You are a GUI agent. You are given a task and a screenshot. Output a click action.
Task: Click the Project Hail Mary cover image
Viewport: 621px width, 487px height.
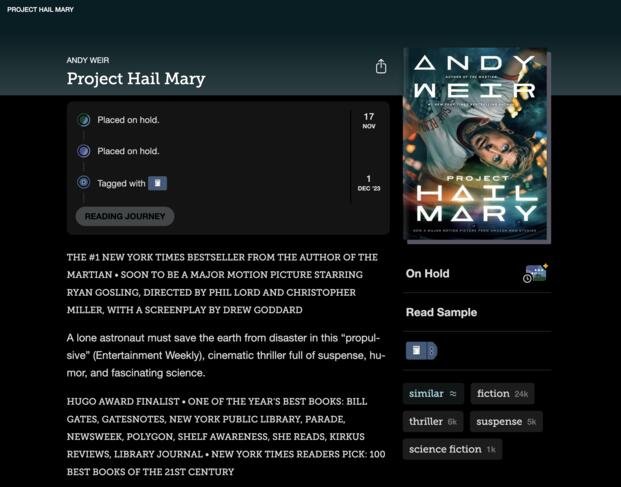pyautogui.click(x=477, y=145)
